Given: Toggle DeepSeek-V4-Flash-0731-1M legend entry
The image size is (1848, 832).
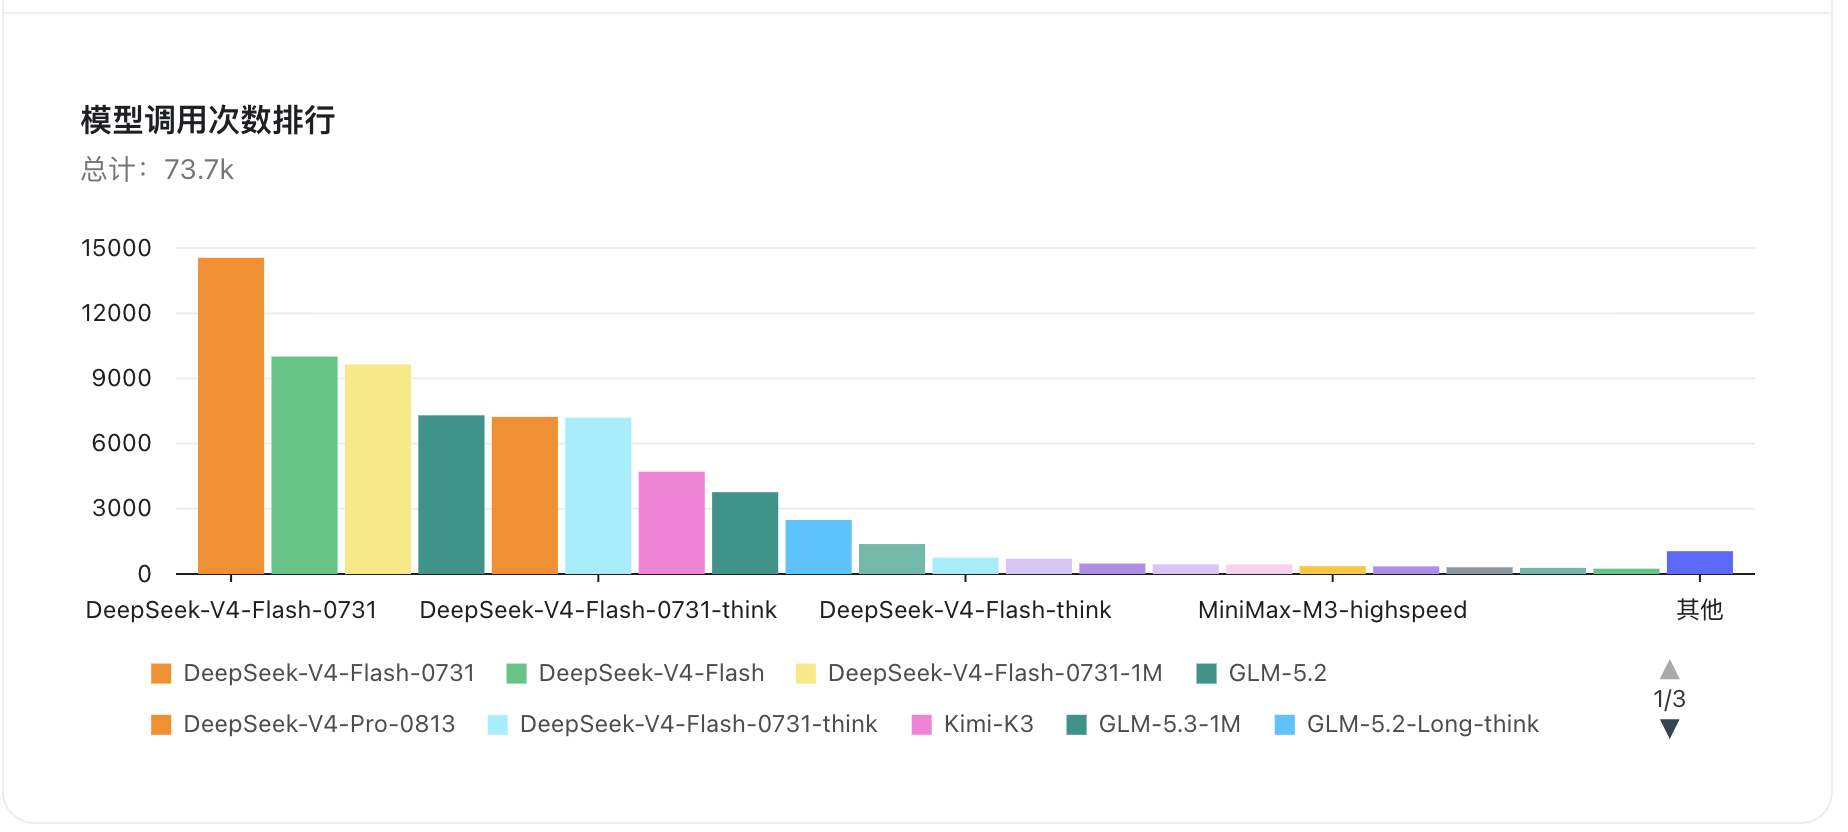Looking at the screenshot, I should click(x=979, y=673).
